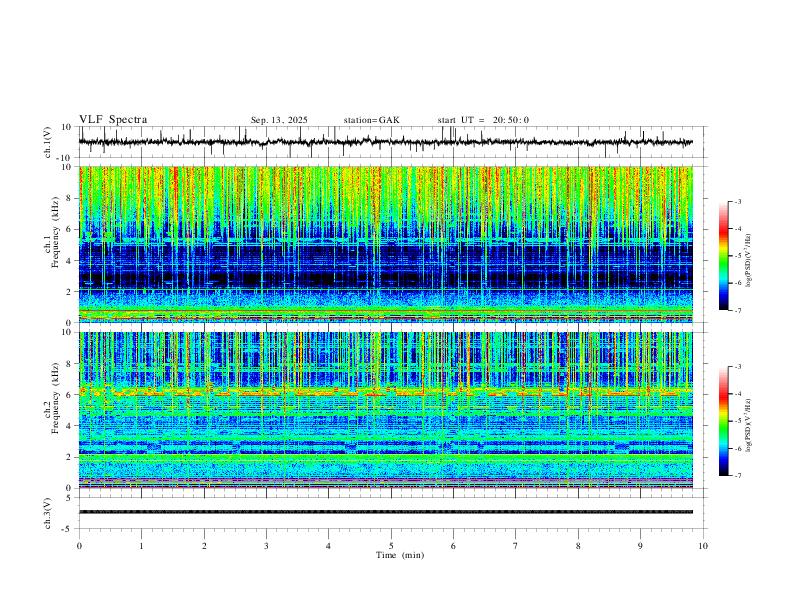Click the 'ch.3(V)' axis label
The width and height of the screenshot is (792, 612).
point(48,513)
